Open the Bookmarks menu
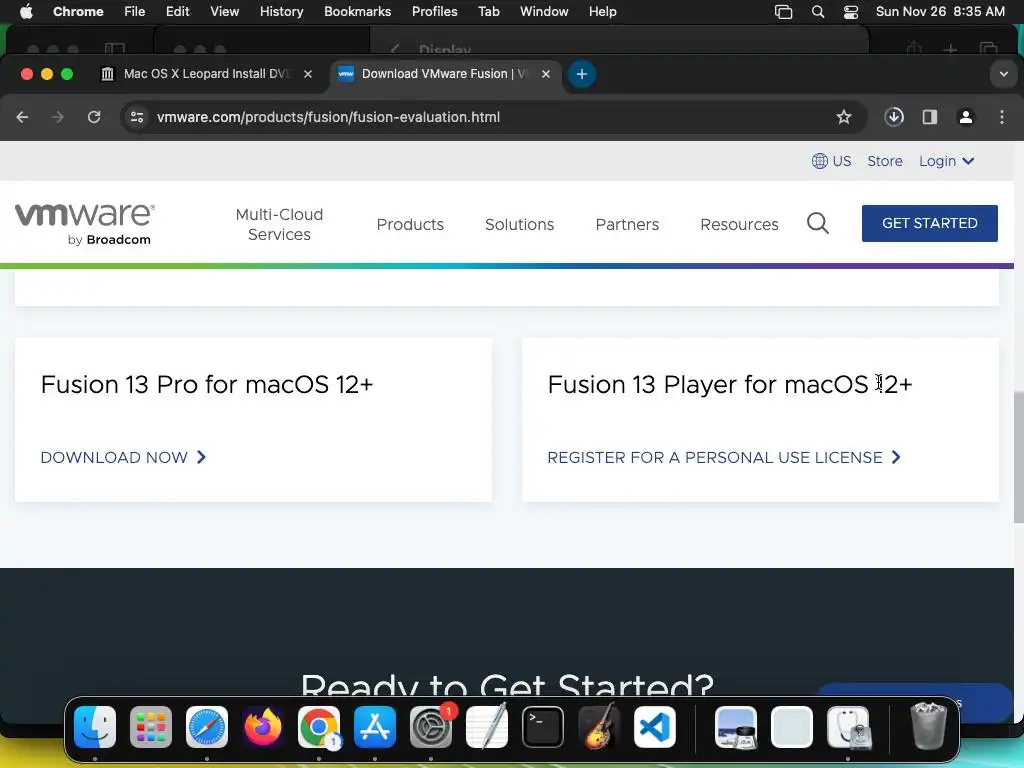 (x=357, y=11)
